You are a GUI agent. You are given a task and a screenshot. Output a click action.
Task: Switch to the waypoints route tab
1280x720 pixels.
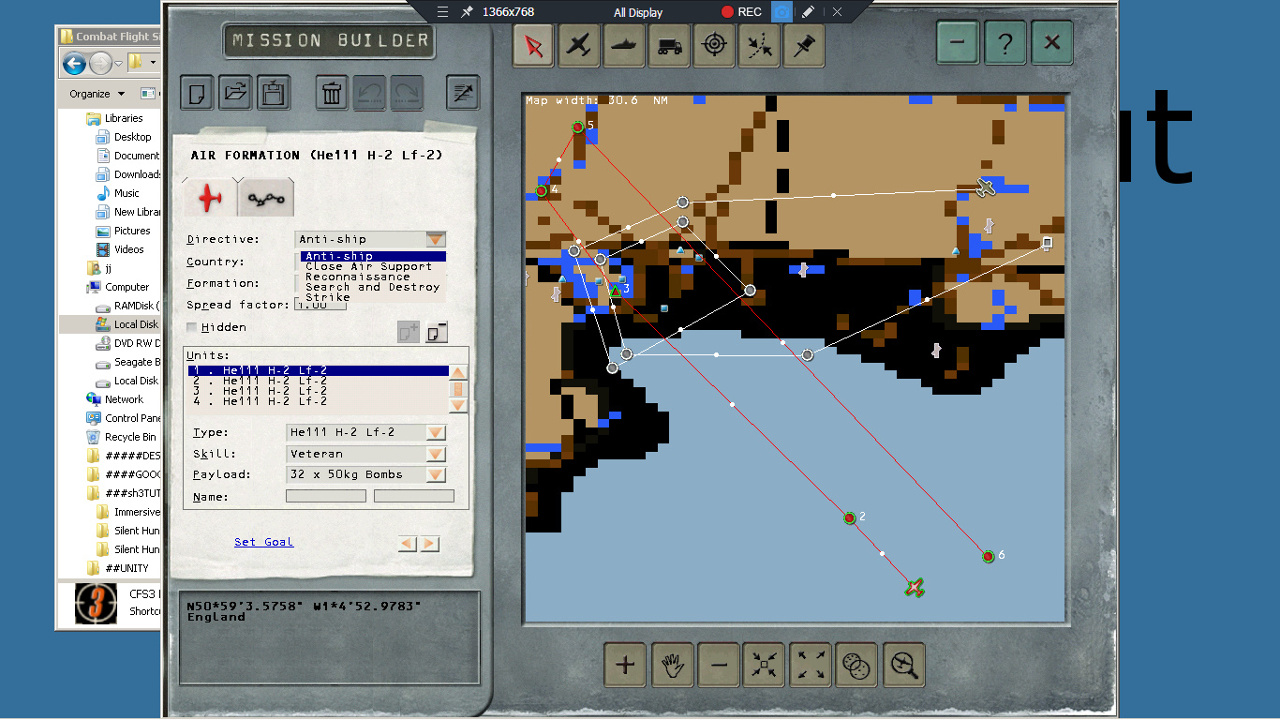click(x=267, y=198)
